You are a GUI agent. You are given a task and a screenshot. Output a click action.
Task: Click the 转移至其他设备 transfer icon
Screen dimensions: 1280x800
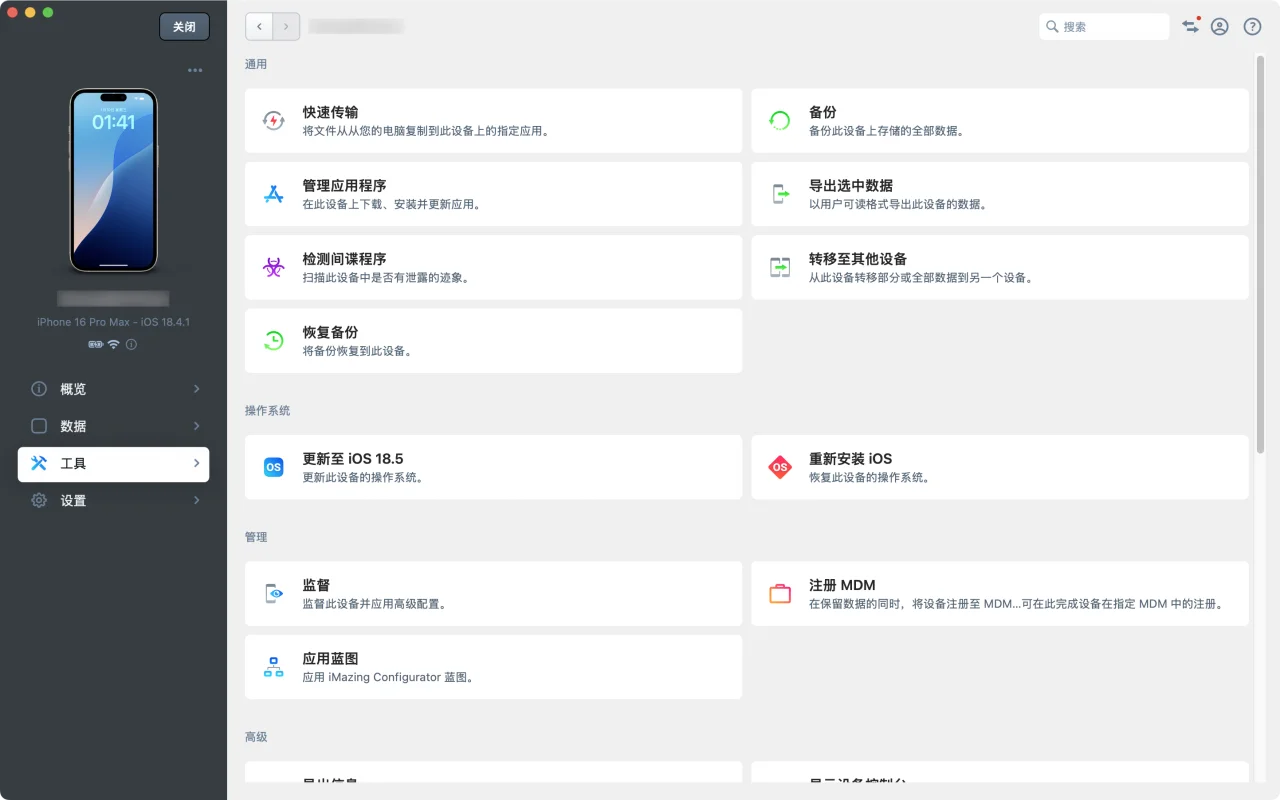(780, 267)
